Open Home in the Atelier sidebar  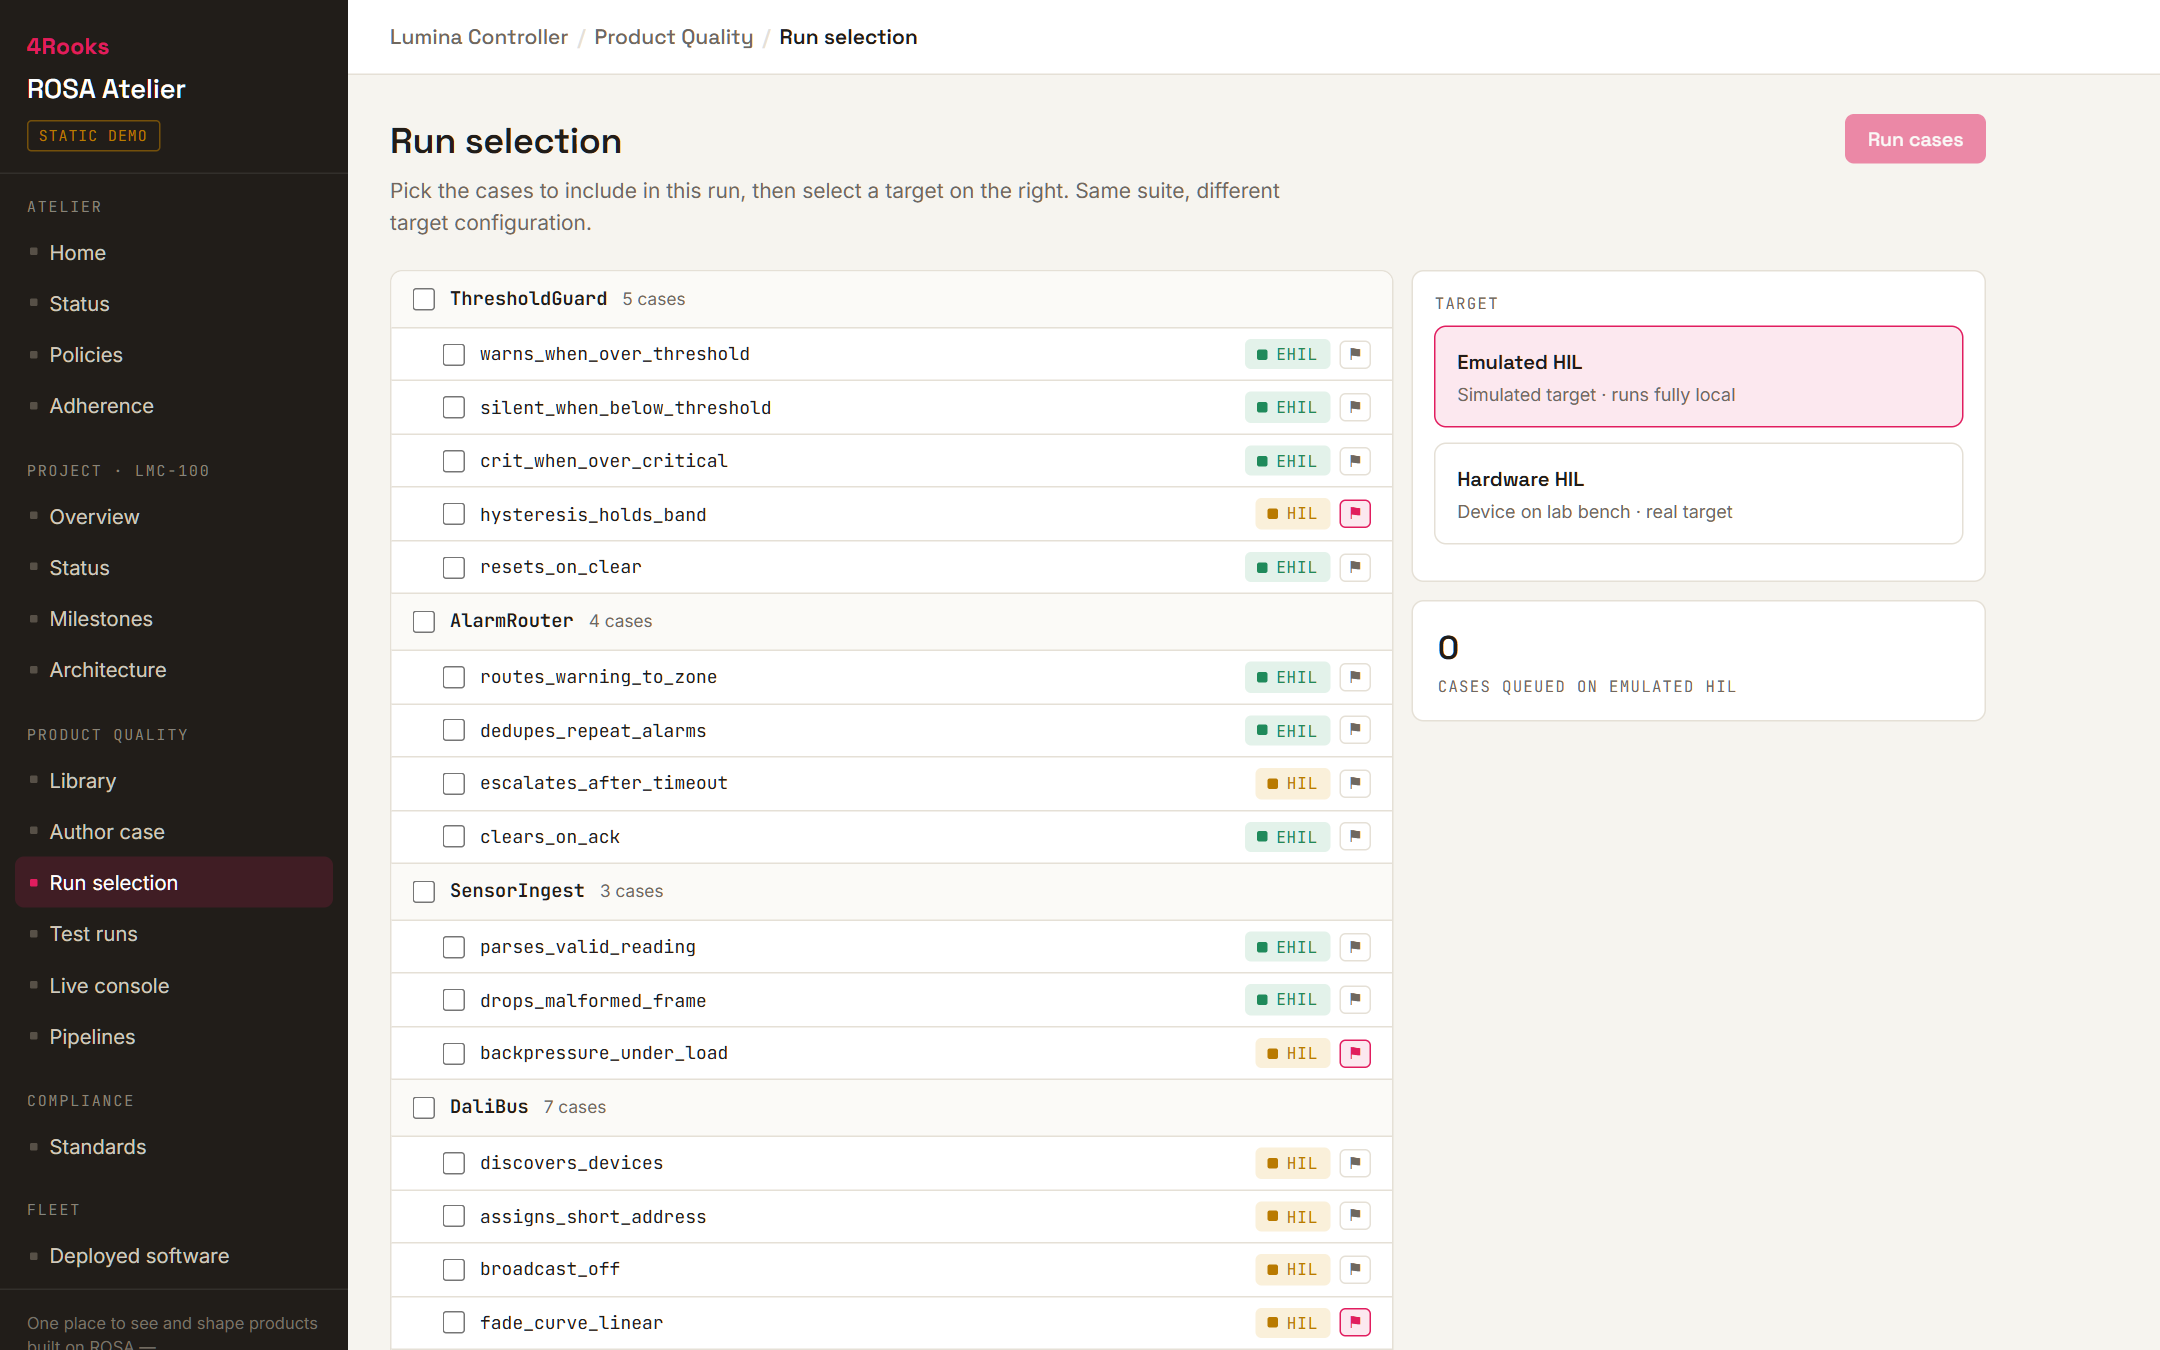pyautogui.click(x=174, y=253)
